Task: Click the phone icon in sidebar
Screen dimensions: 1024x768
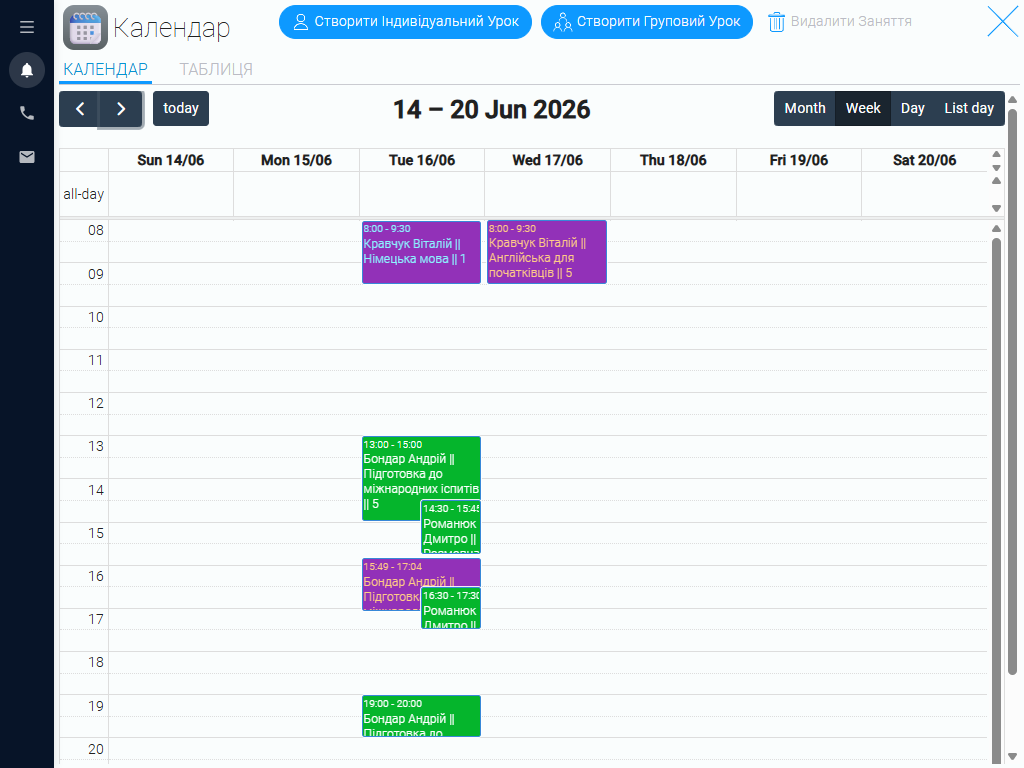Action: (27, 113)
